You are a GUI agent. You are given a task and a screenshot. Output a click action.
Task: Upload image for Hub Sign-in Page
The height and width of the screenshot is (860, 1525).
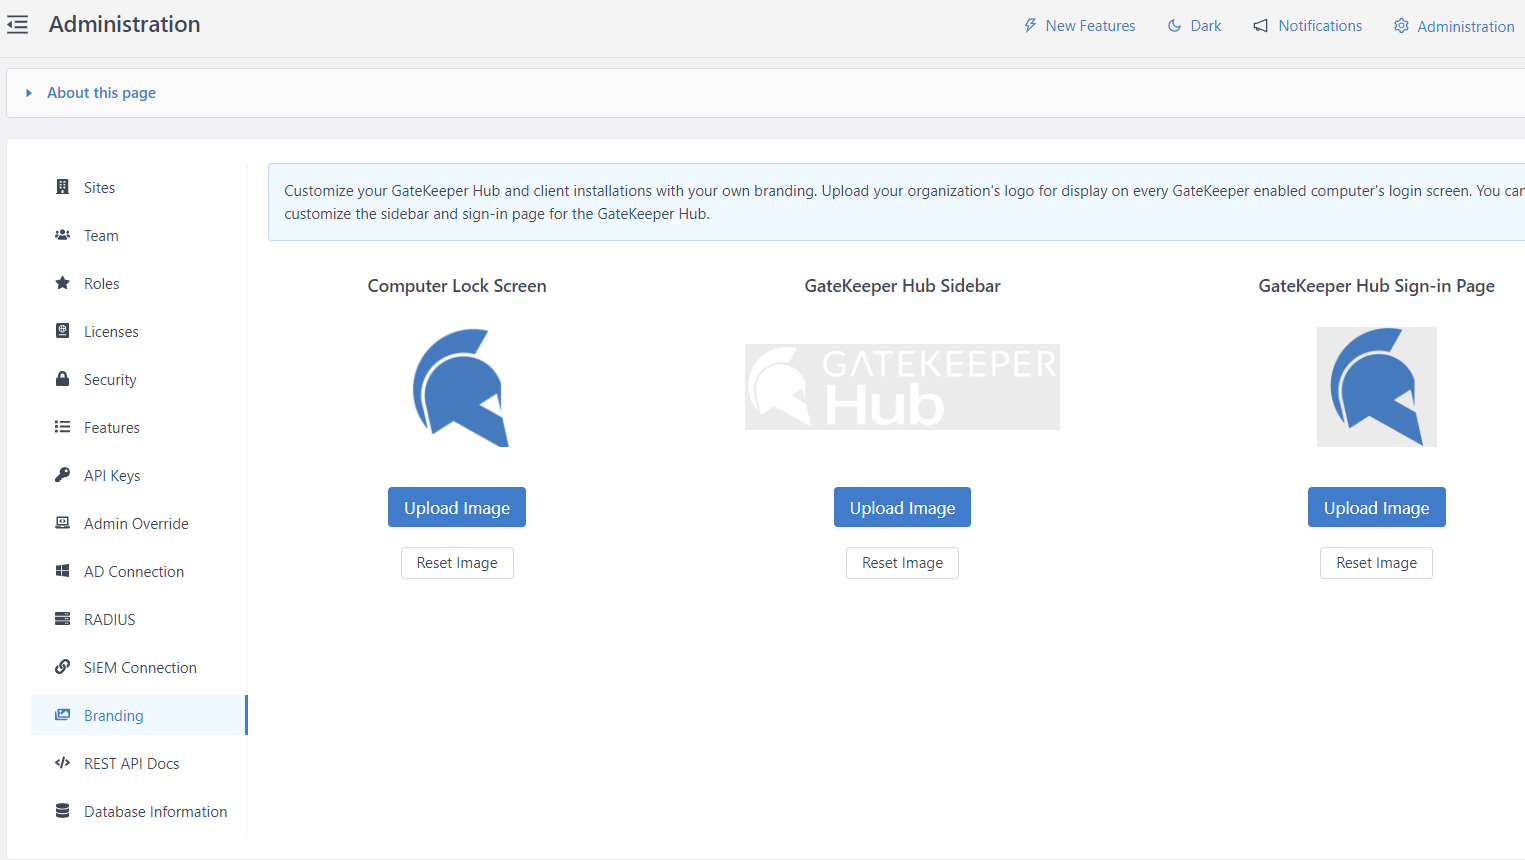point(1376,508)
